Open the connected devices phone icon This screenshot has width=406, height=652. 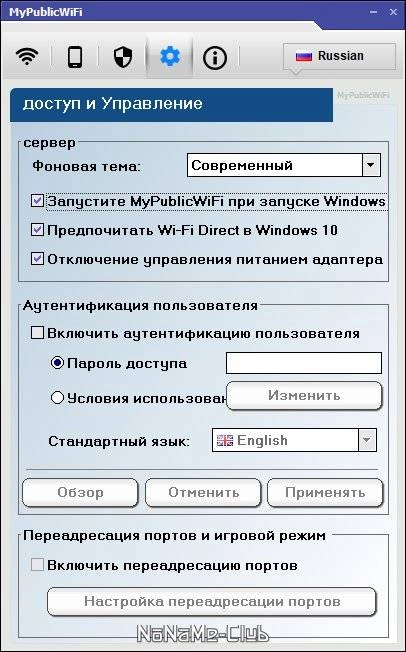(x=75, y=56)
